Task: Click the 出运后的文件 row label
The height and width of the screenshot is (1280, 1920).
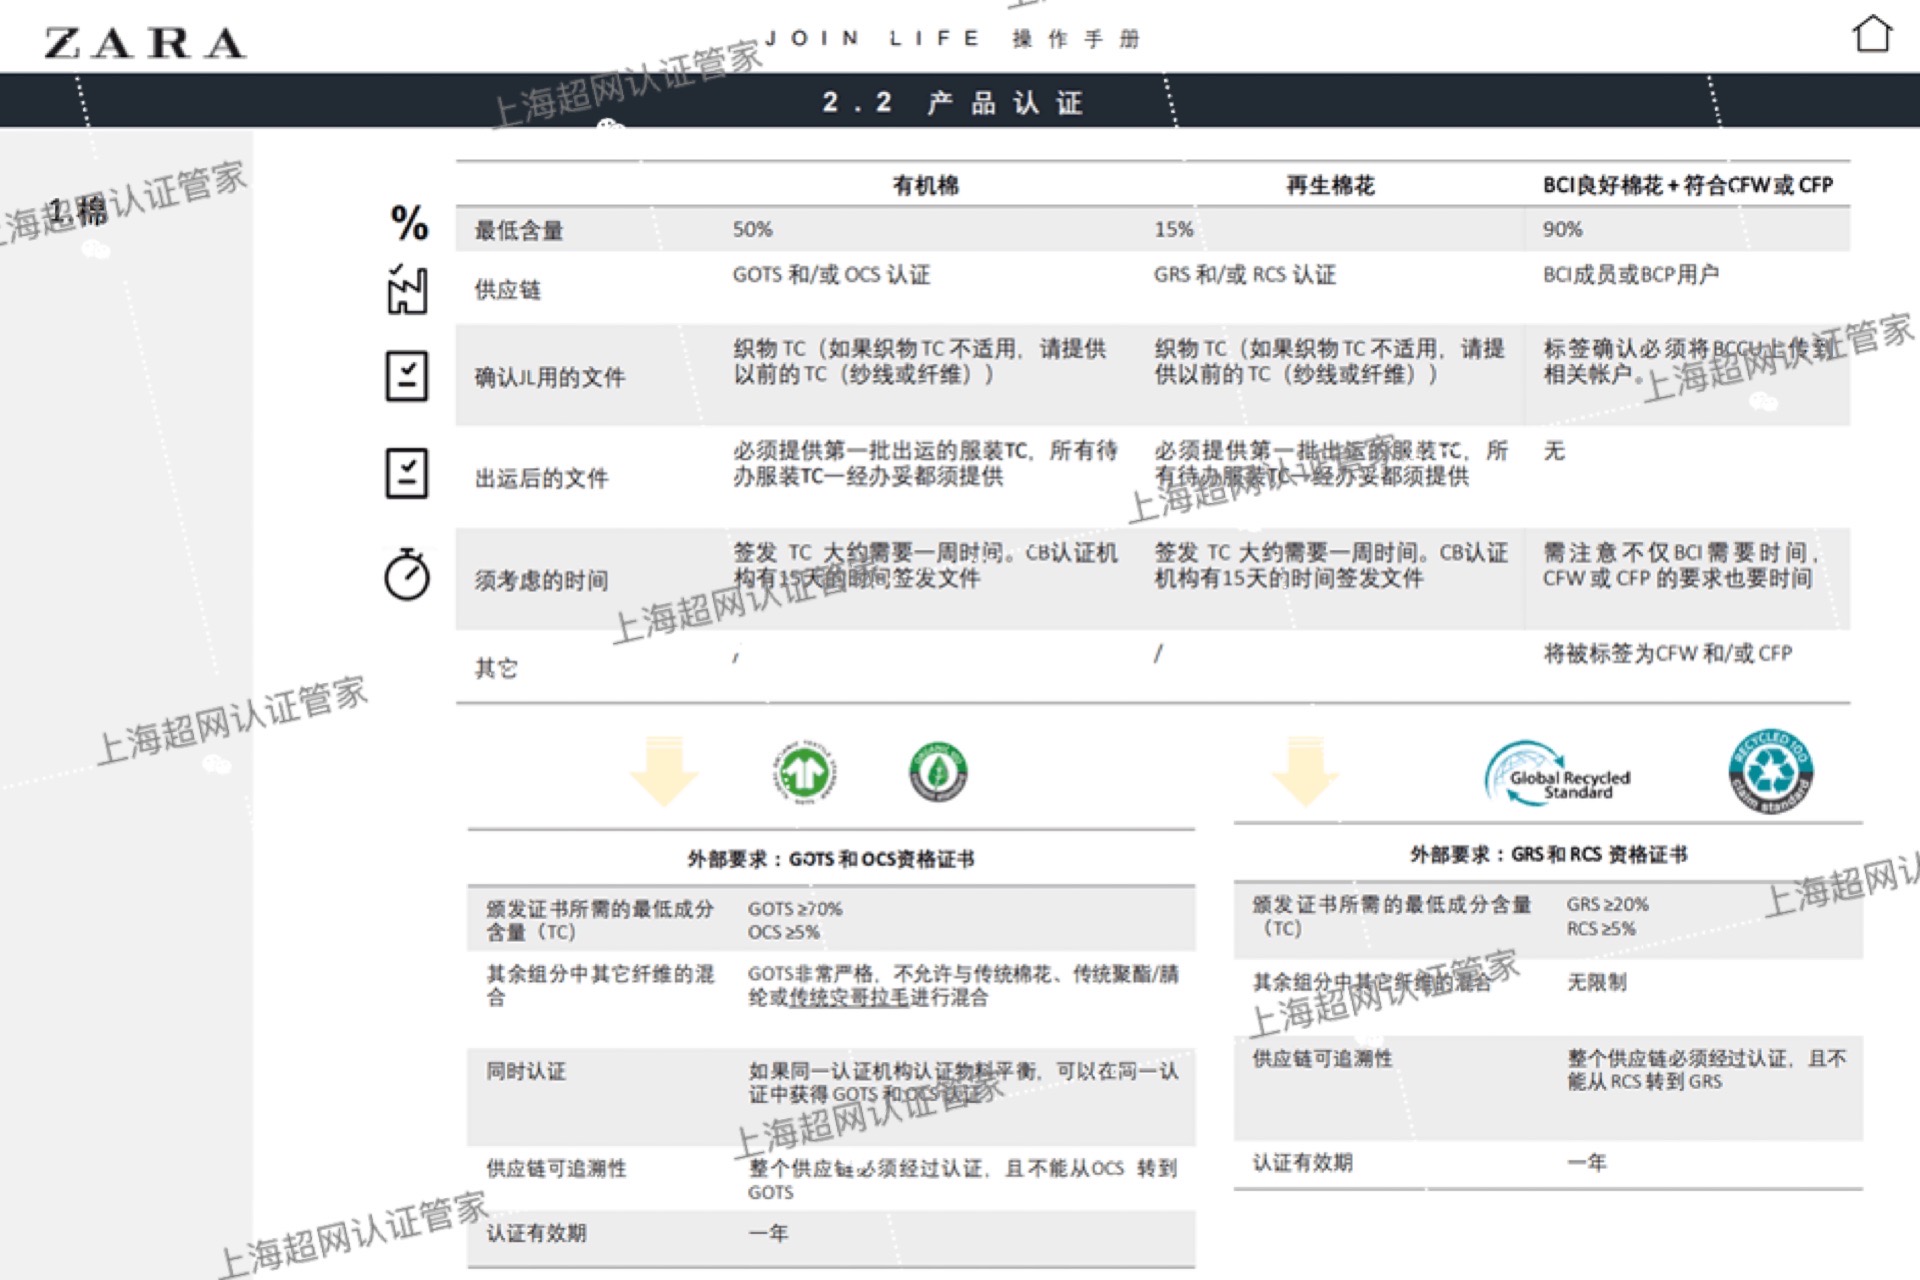Action: coord(541,479)
